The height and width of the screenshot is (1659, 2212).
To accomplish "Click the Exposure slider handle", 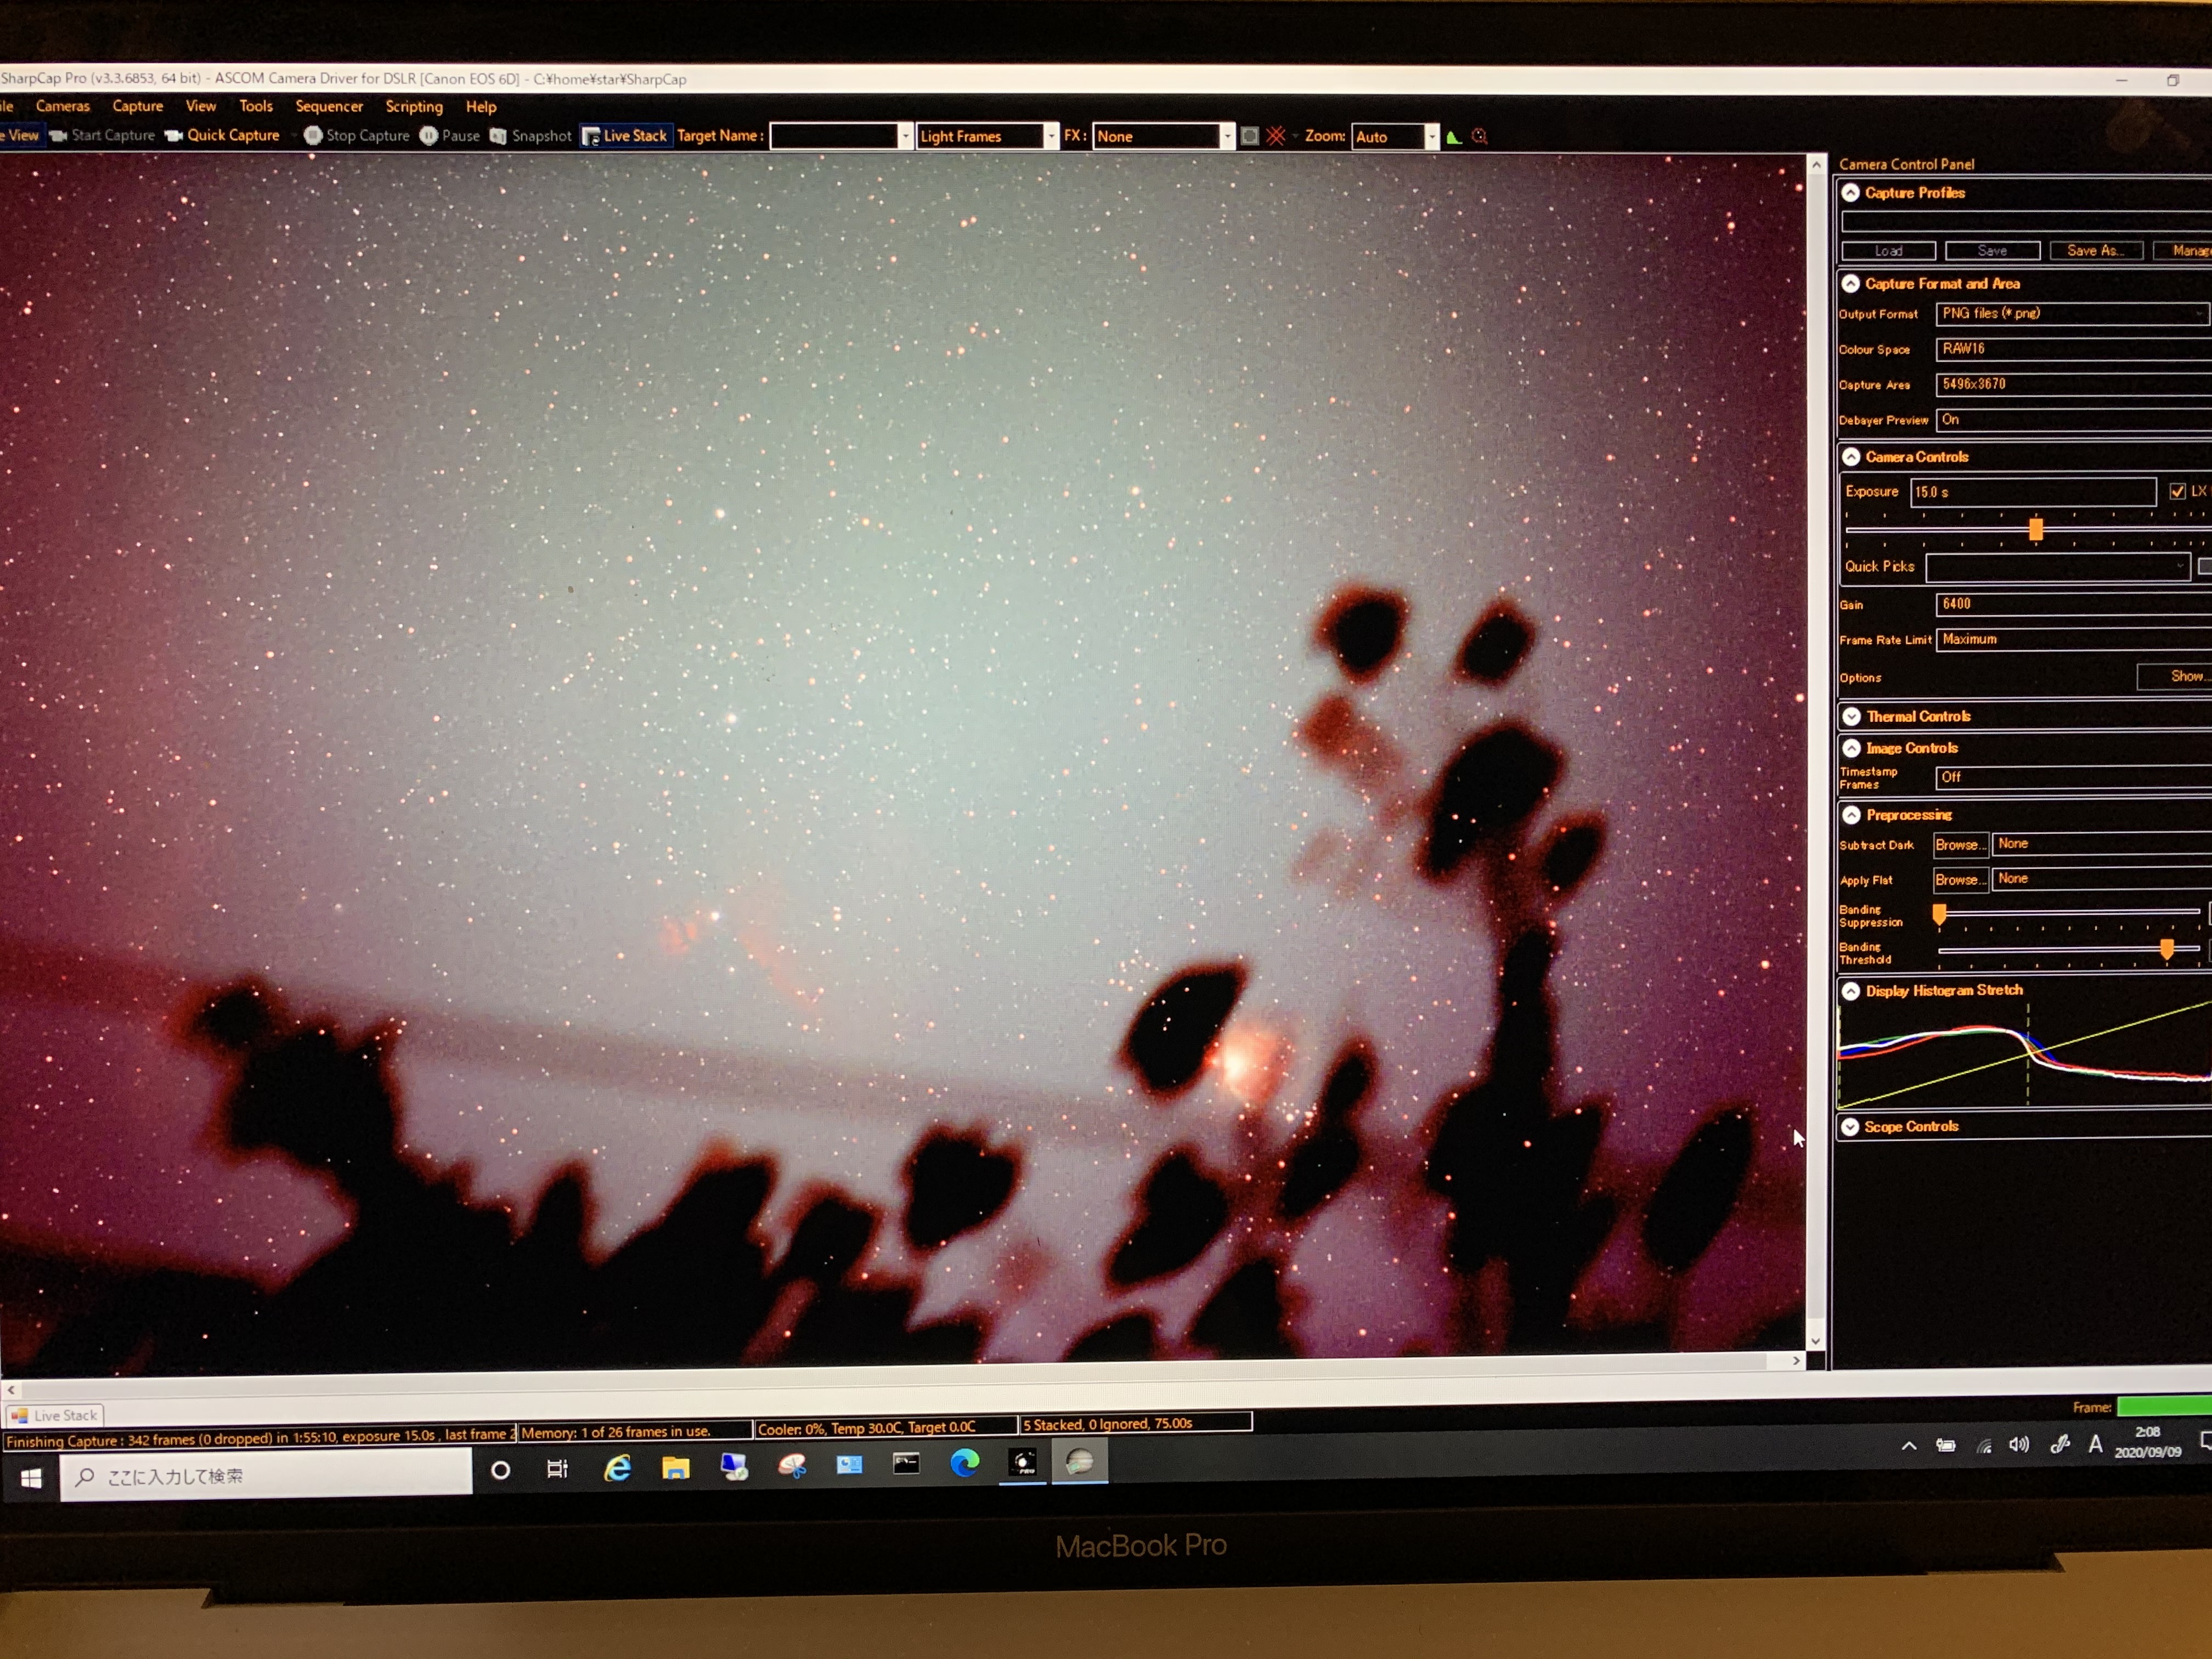I will (x=2035, y=529).
